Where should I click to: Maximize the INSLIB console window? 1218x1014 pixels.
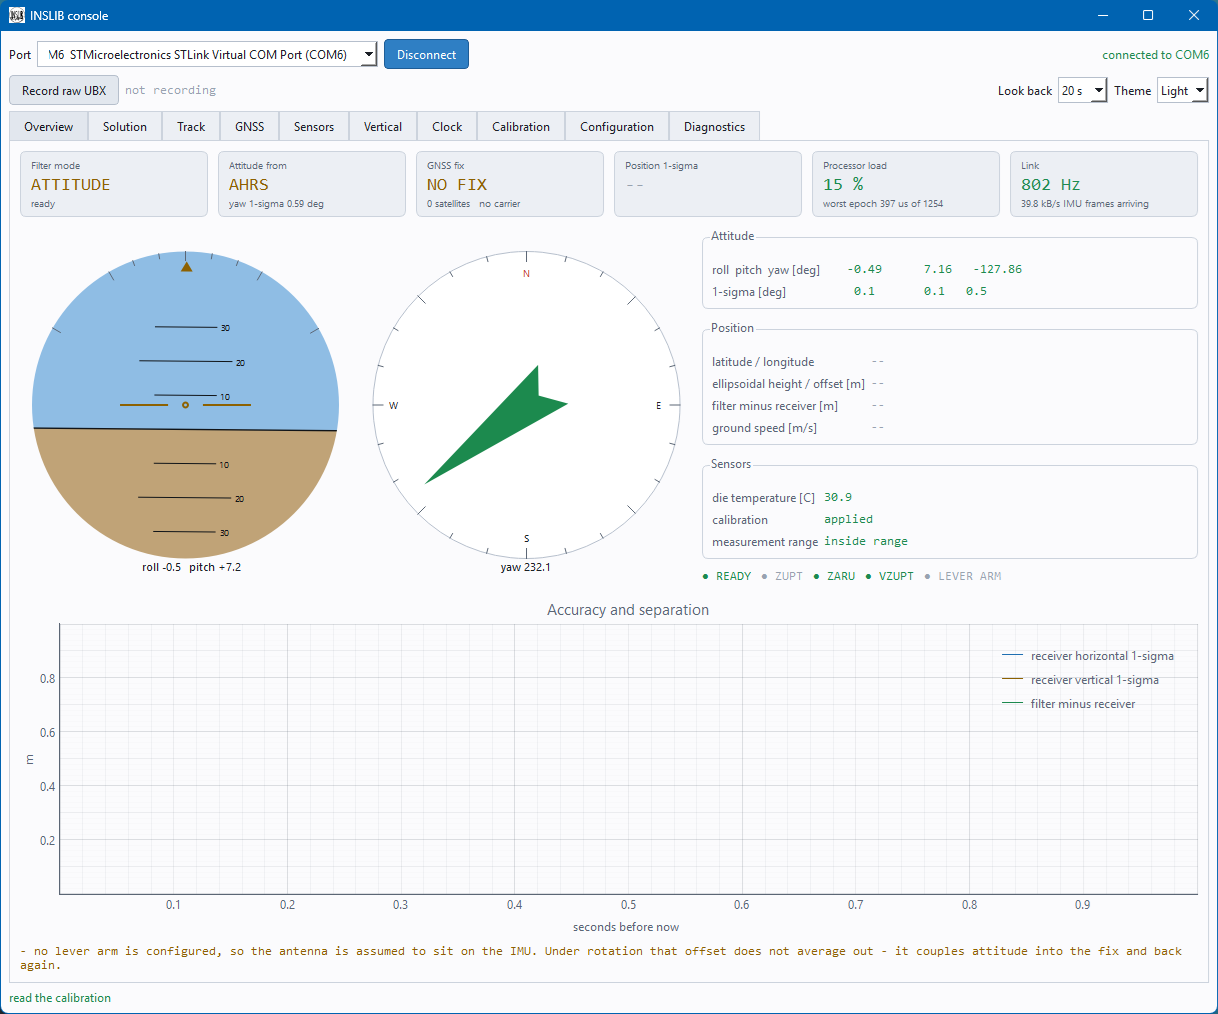(1148, 15)
